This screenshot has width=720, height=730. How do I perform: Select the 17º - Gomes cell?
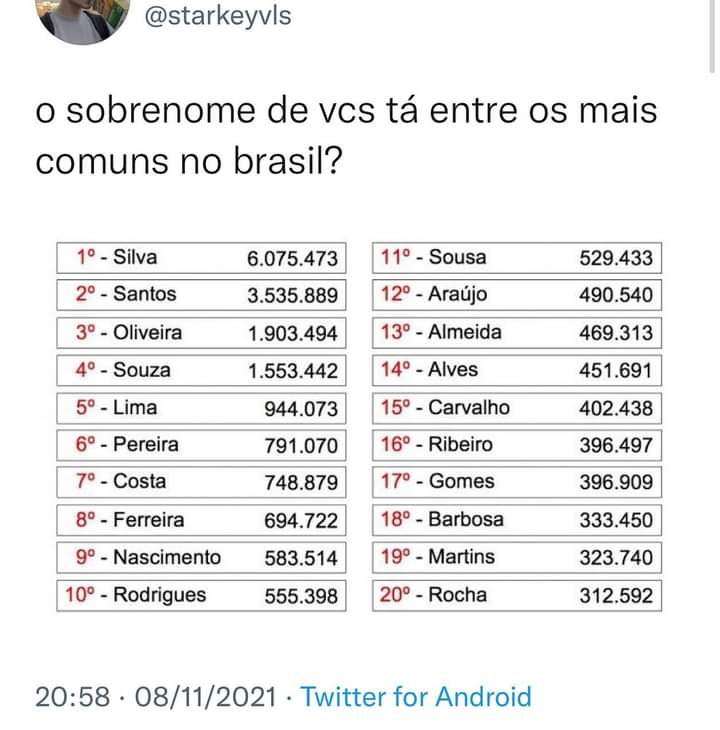click(438, 482)
